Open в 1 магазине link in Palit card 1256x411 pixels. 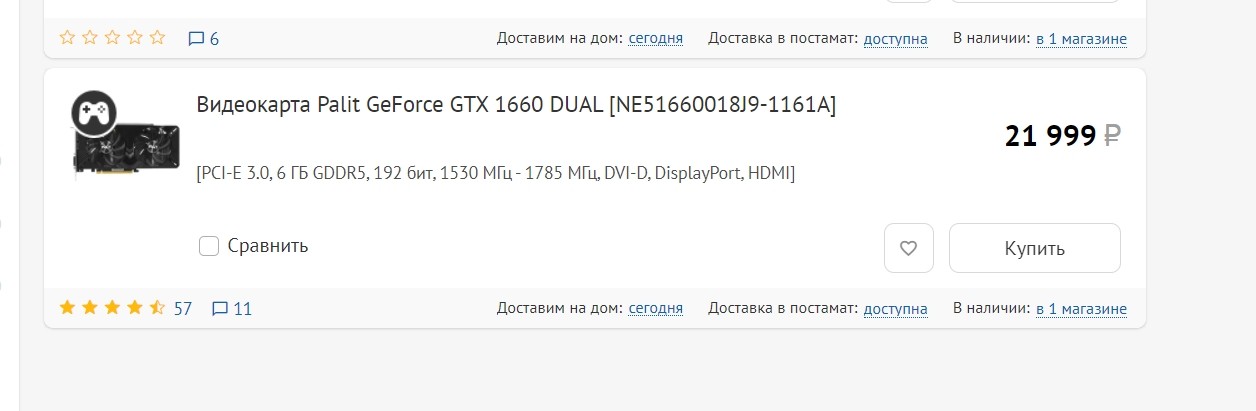pyautogui.click(x=1081, y=308)
